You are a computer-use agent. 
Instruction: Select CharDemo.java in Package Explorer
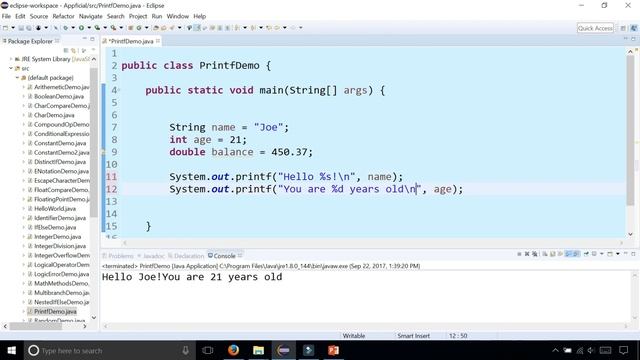pos(54,115)
